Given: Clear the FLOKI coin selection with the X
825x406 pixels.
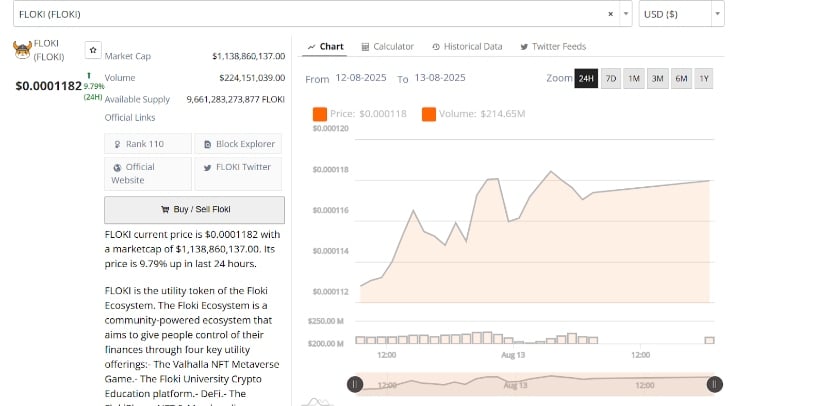Looking at the screenshot, I should (x=611, y=15).
